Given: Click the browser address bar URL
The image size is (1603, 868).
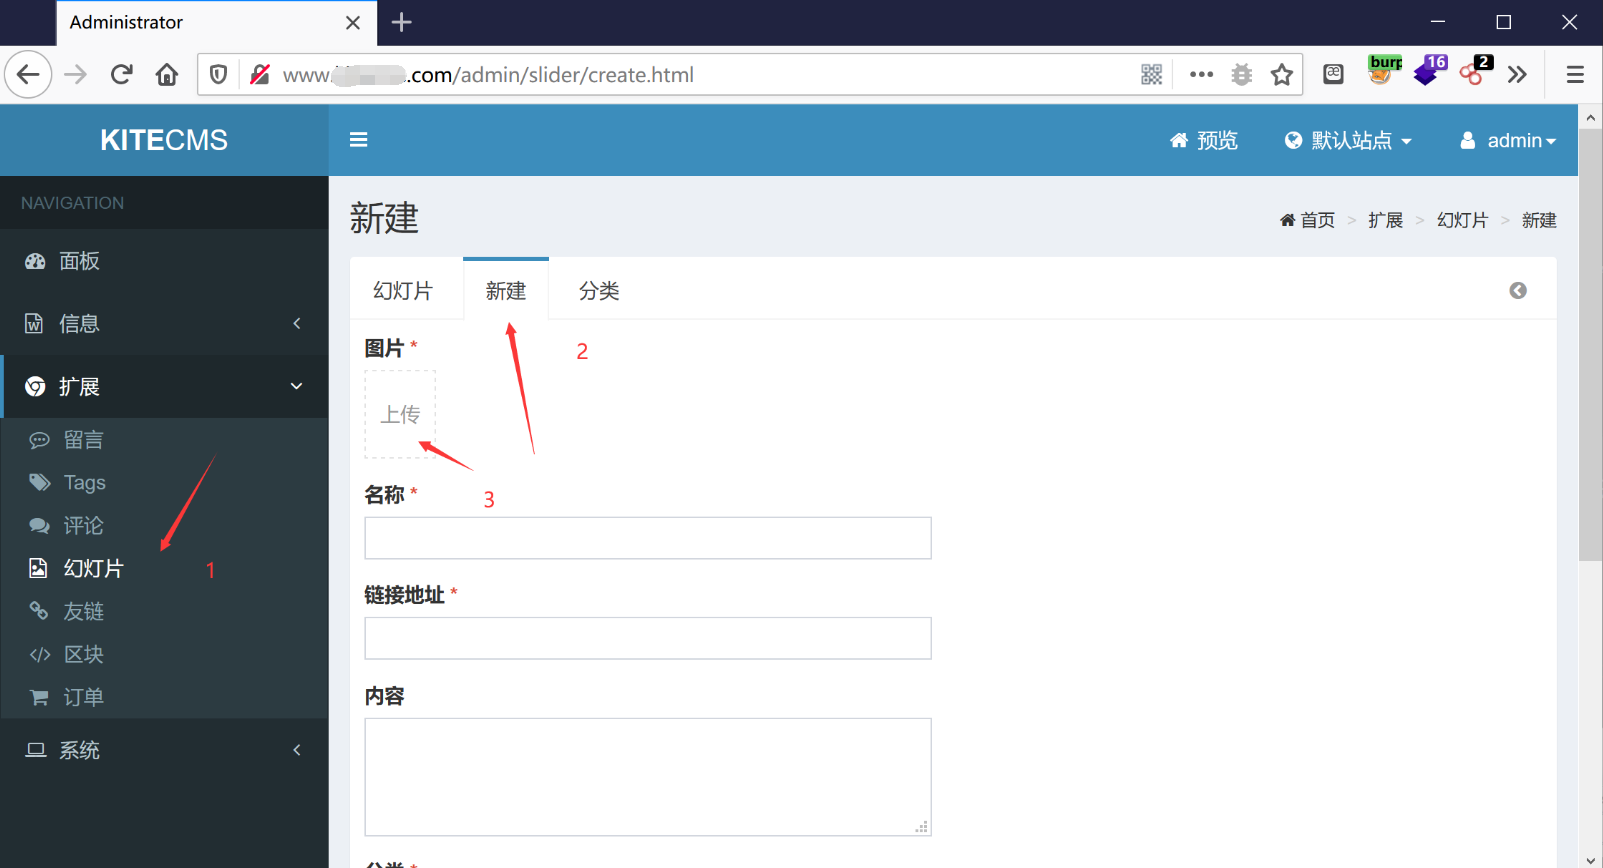Looking at the screenshot, I should pos(488,75).
